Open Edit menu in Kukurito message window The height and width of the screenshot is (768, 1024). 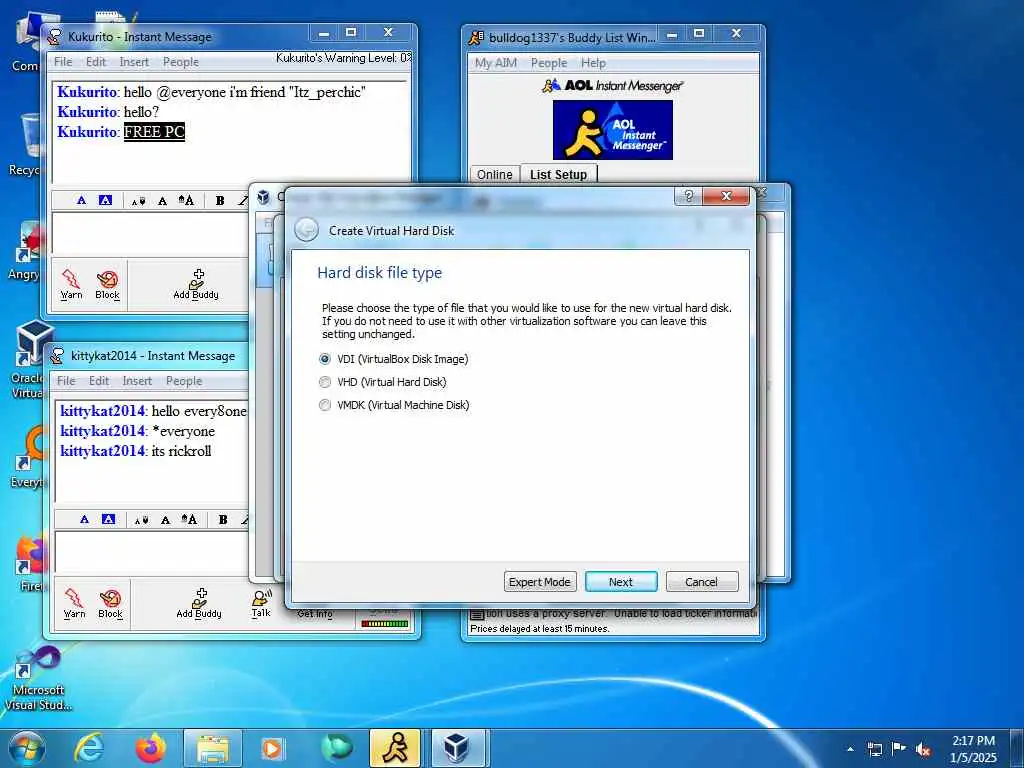coord(95,62)
